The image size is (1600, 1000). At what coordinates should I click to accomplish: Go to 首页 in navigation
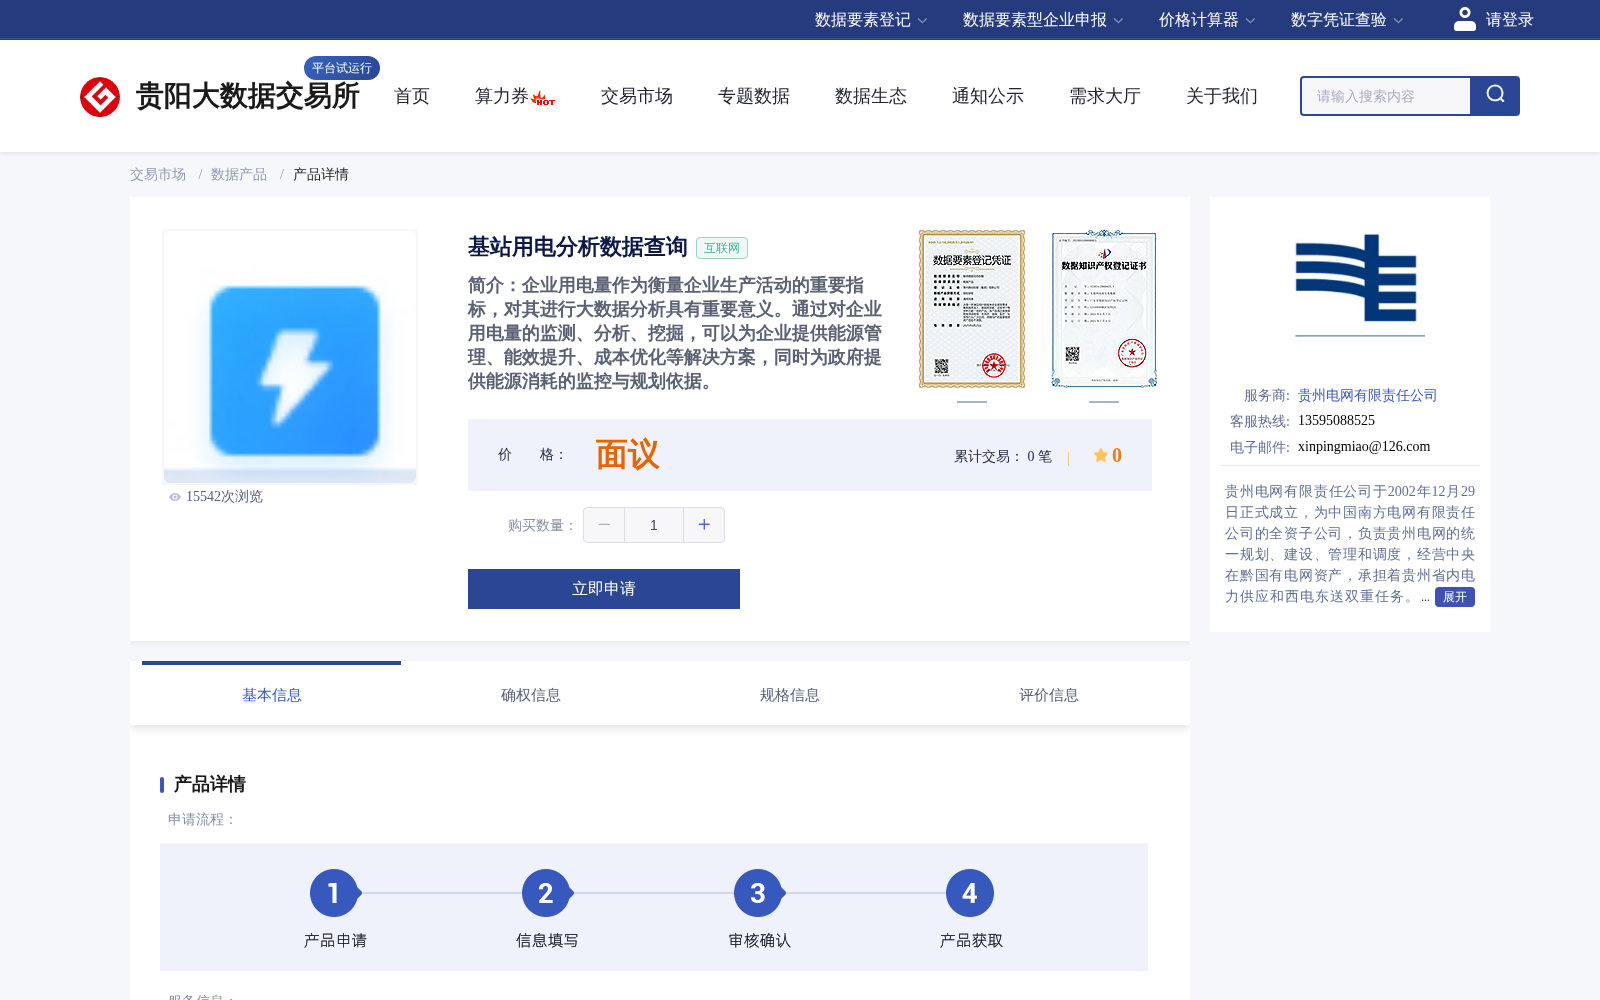[x=412, y=96]
